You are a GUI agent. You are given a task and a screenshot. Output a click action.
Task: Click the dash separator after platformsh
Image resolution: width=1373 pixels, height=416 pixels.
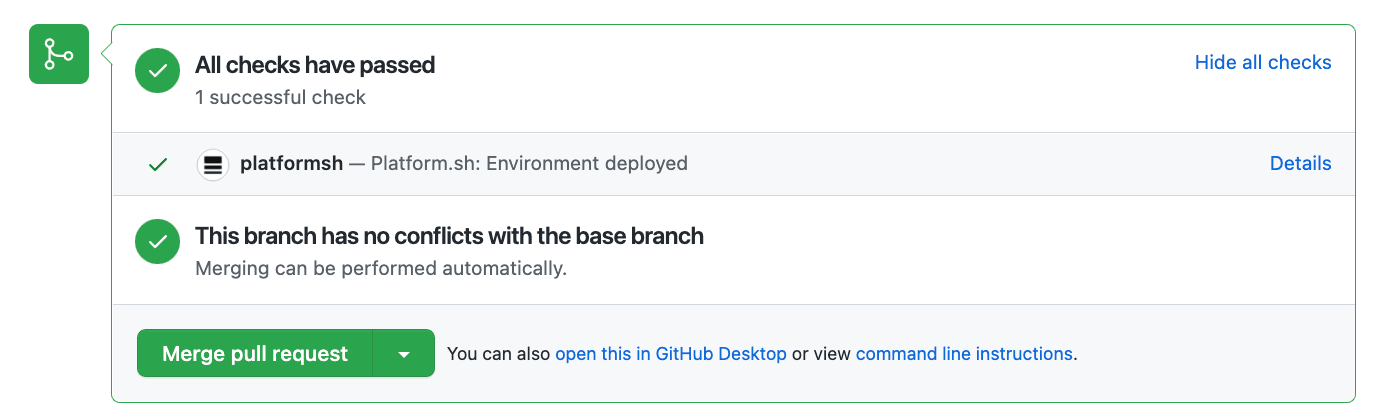[x=357, y=163]
